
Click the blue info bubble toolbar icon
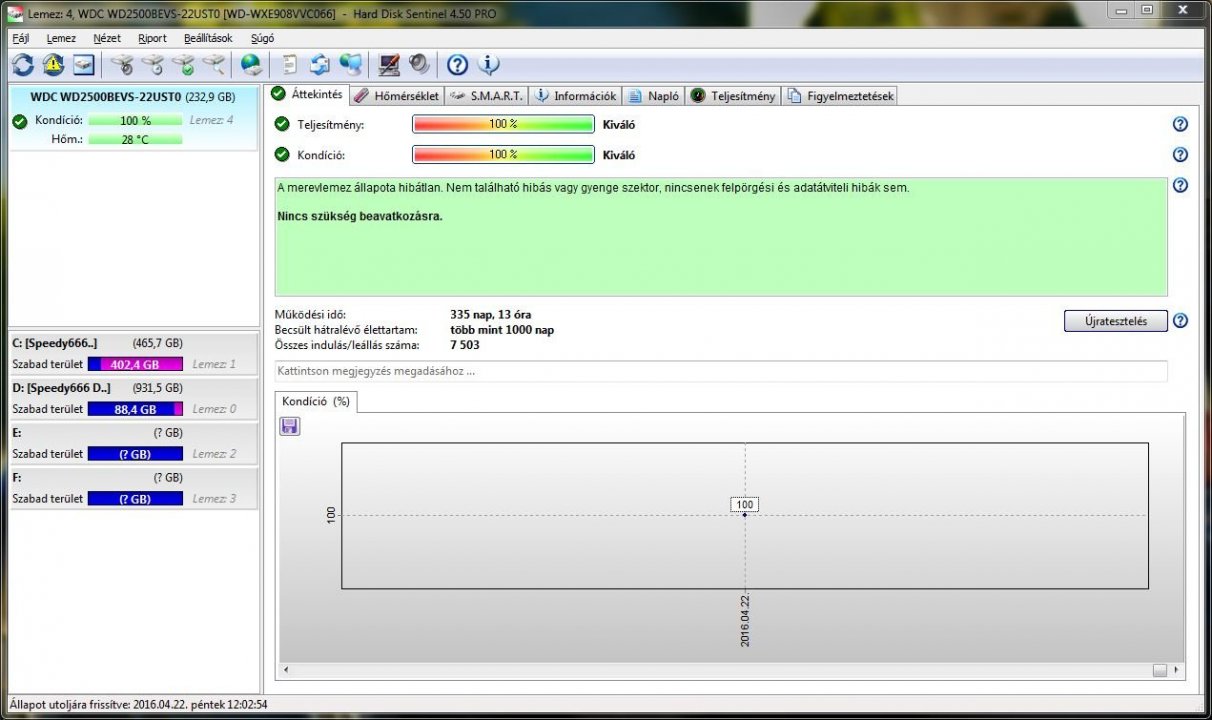coord(488,65)
